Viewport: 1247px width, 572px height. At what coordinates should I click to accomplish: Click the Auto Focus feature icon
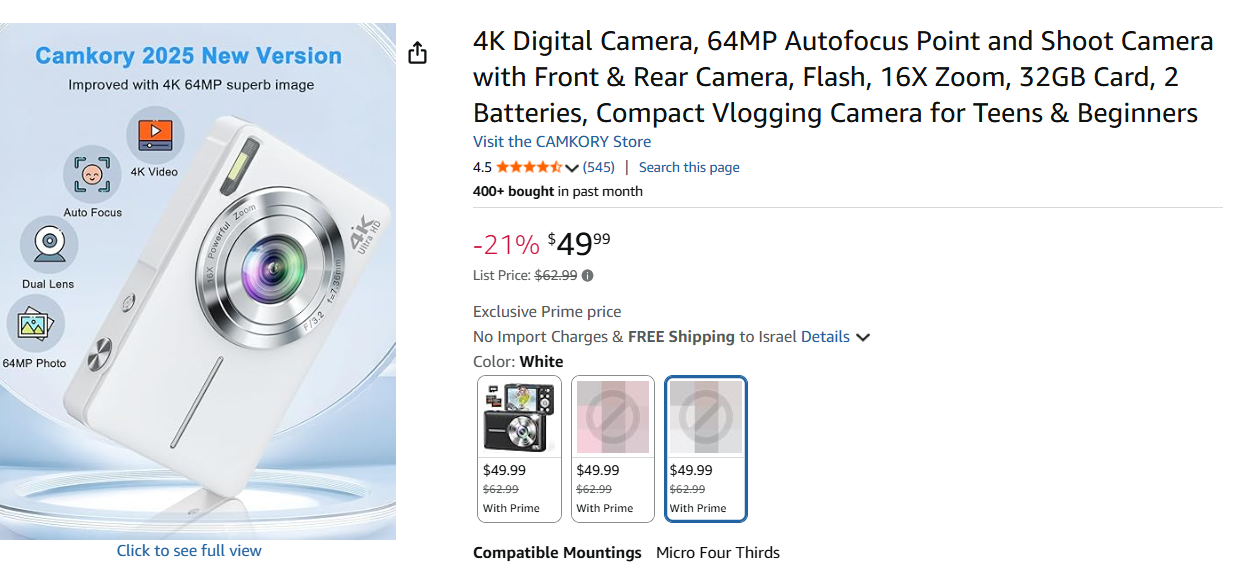click(92, 175)
